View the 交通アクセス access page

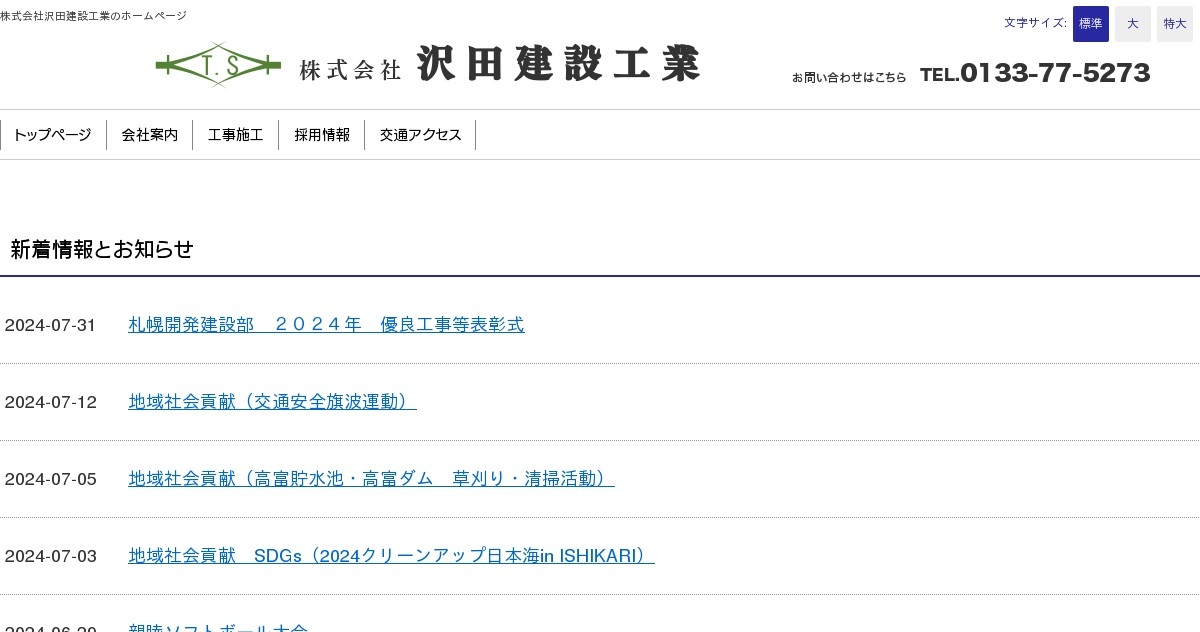(x=420, y=134)
